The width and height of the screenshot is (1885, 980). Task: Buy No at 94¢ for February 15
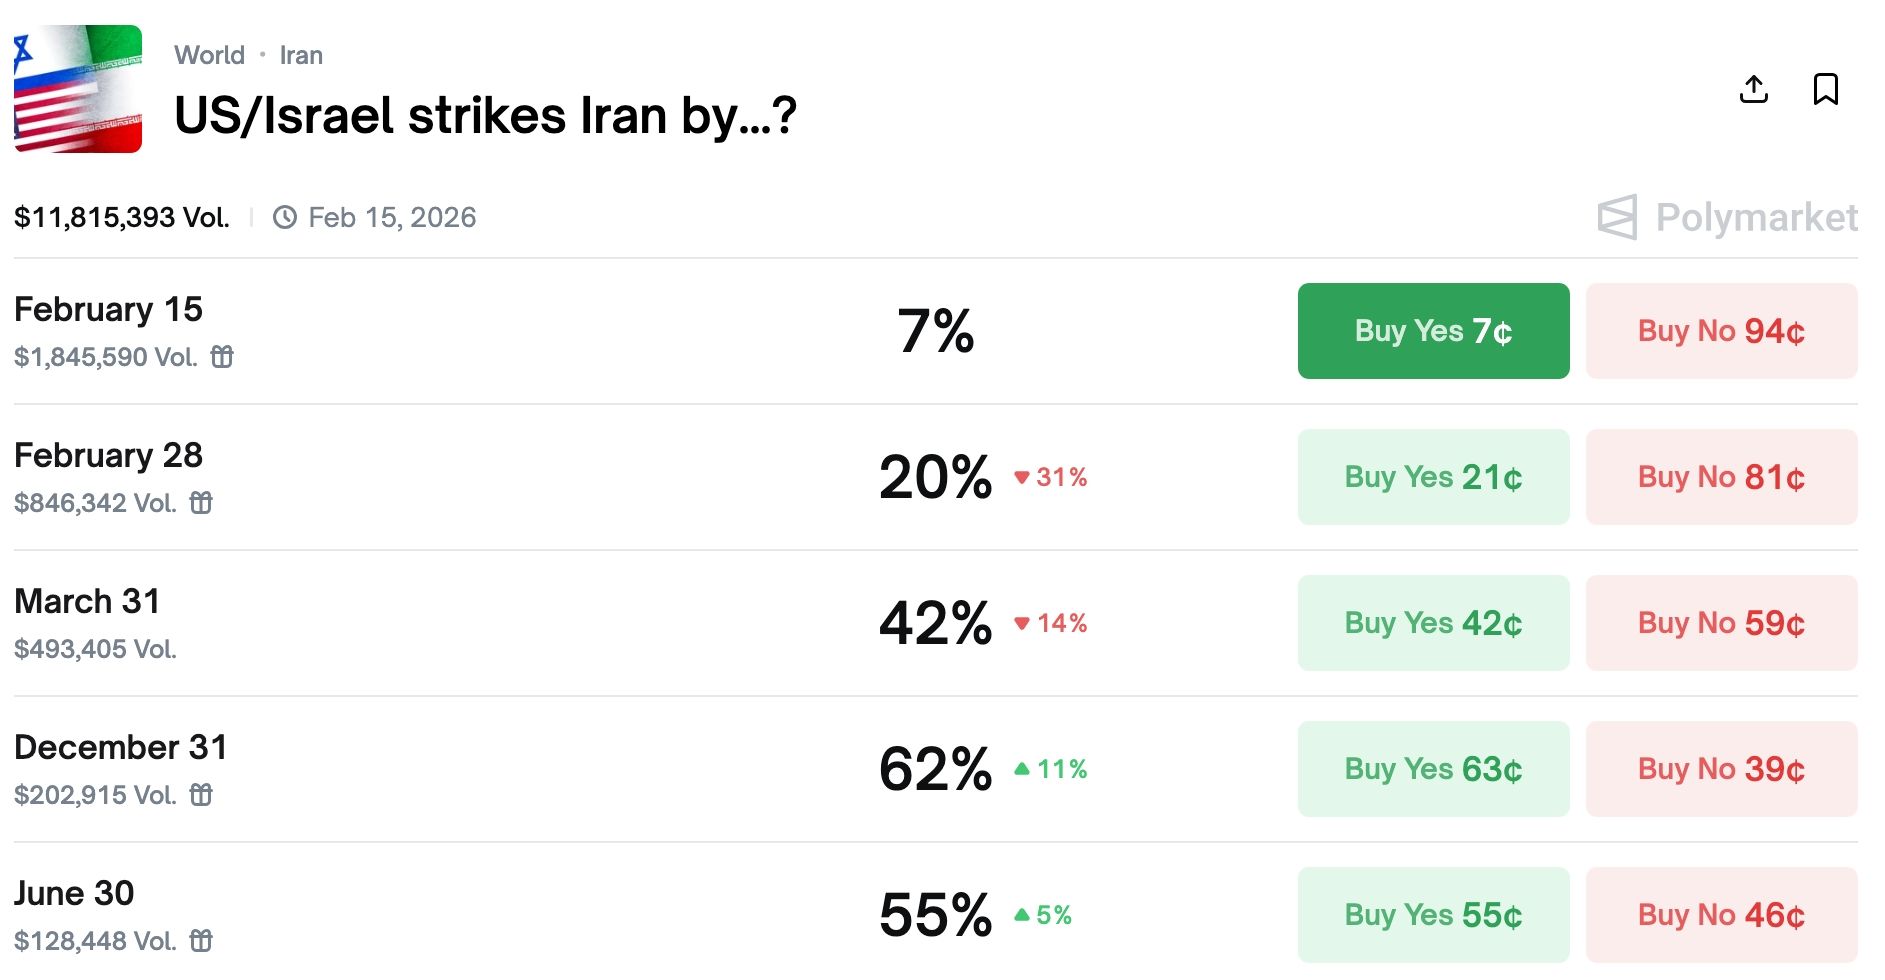tap(1720, 330)
